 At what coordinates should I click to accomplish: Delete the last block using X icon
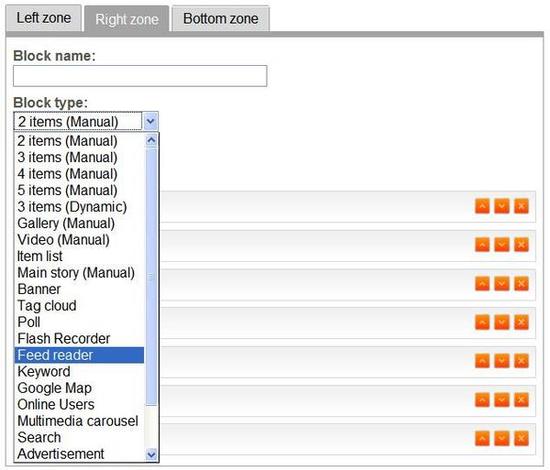click(521, 438)
